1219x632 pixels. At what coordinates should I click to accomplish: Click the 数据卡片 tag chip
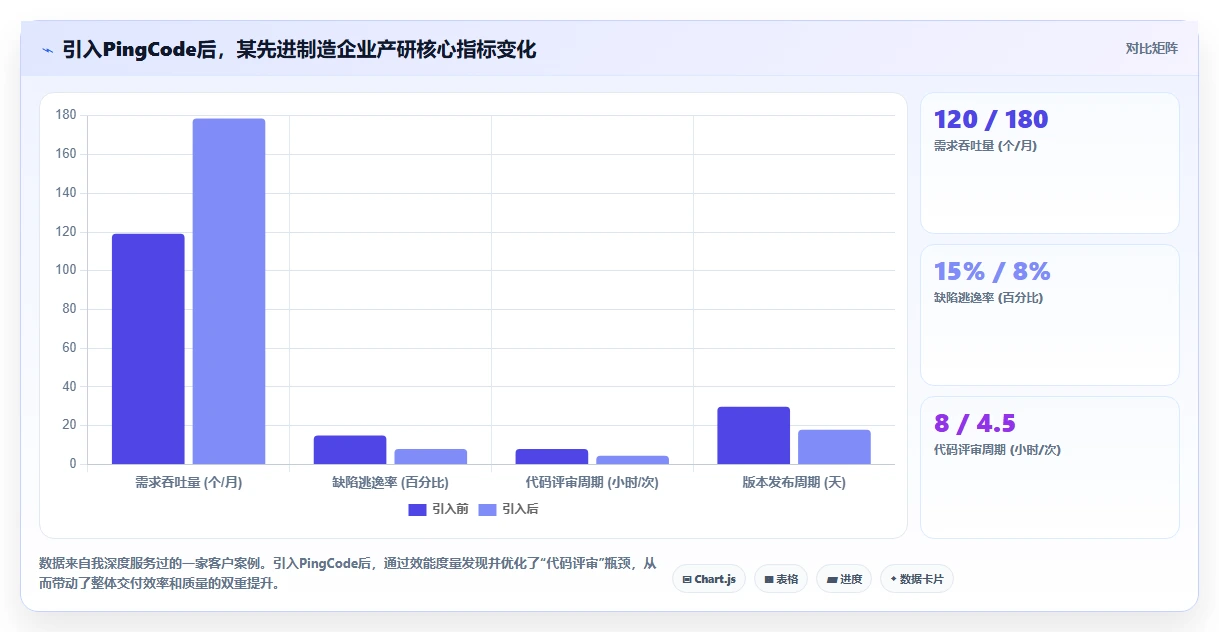(x=917, y=579)
